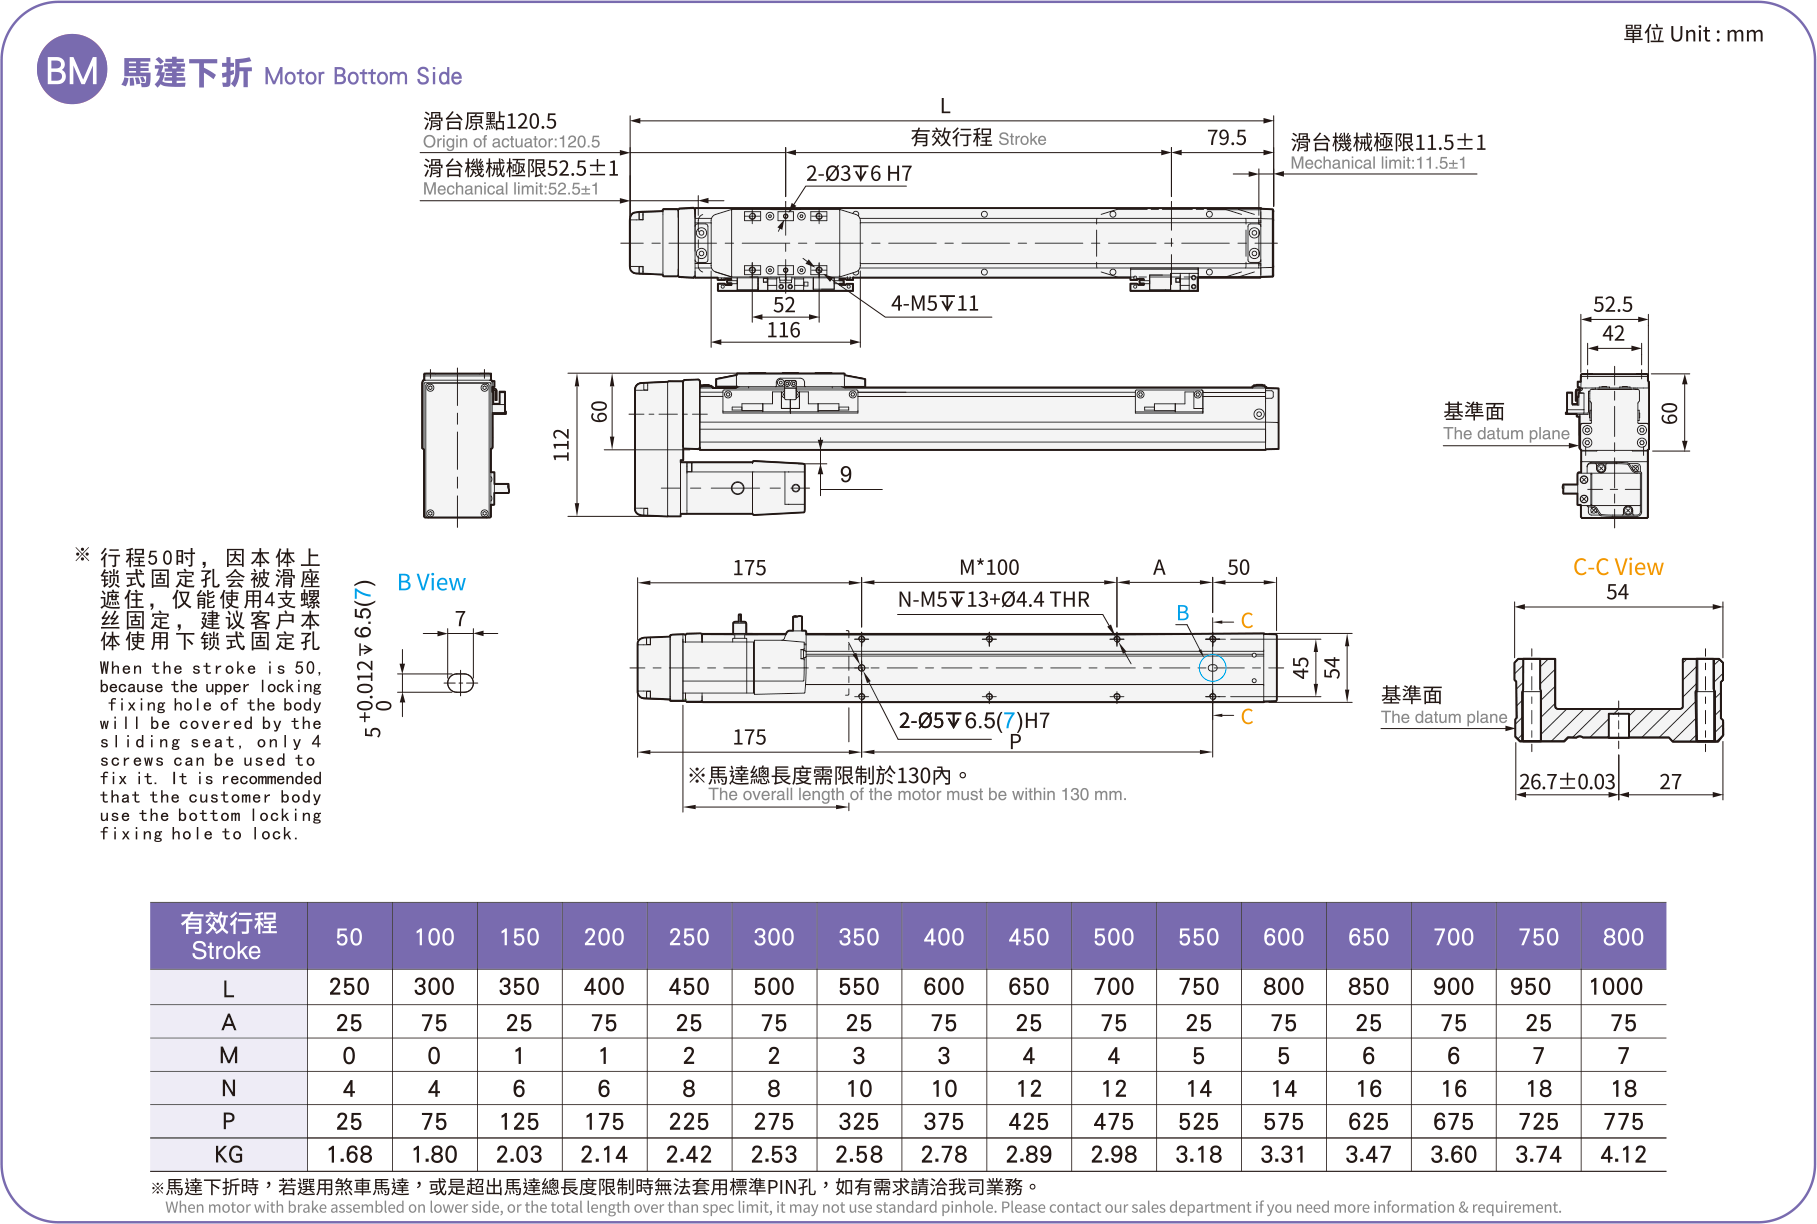This screenshot has width=1817, height=1224.
Task: Select the 50 stroke column header
Action: pyautogui.click(x=349, y=937)
